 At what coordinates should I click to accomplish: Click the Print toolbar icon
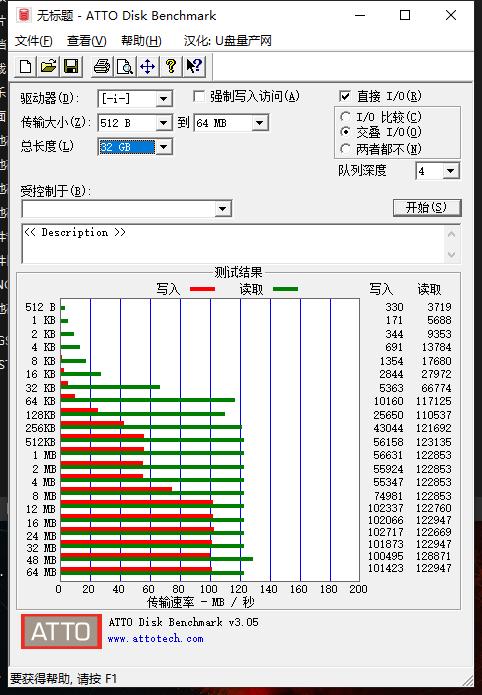102,67
